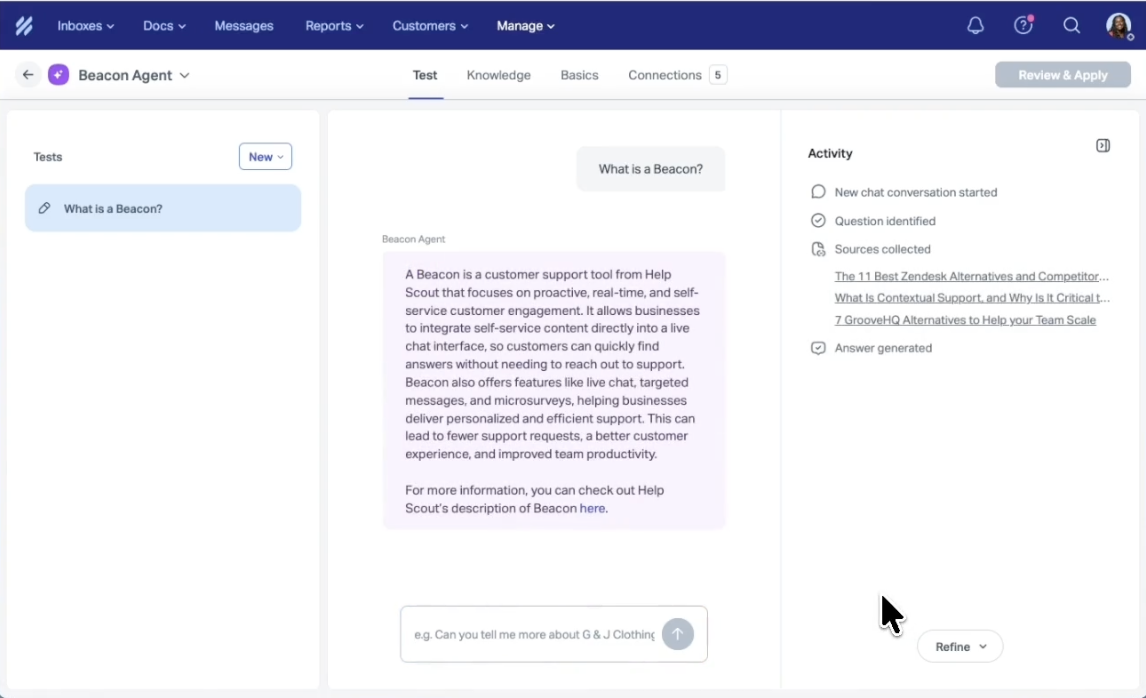Open the user profile avatar

[x=1119, y=26]
